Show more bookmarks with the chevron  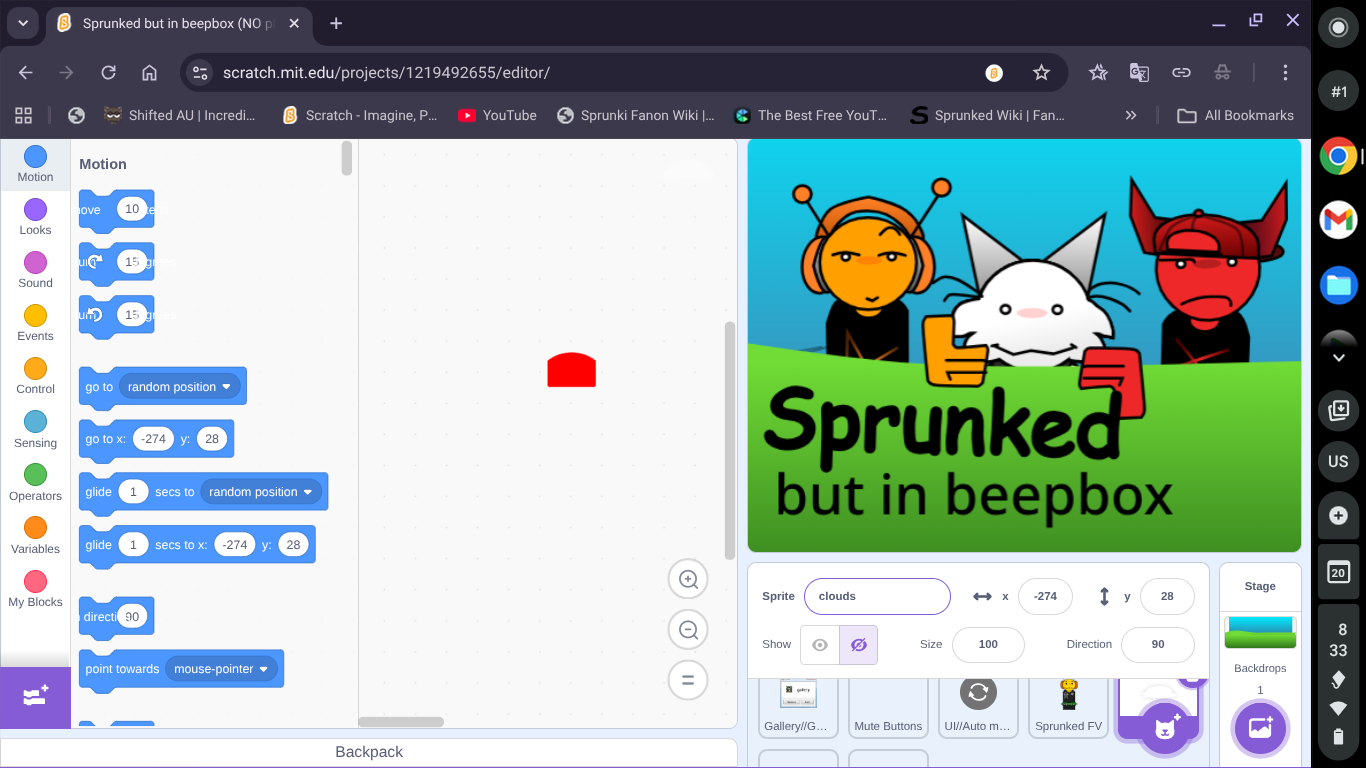coord(1131,115)
